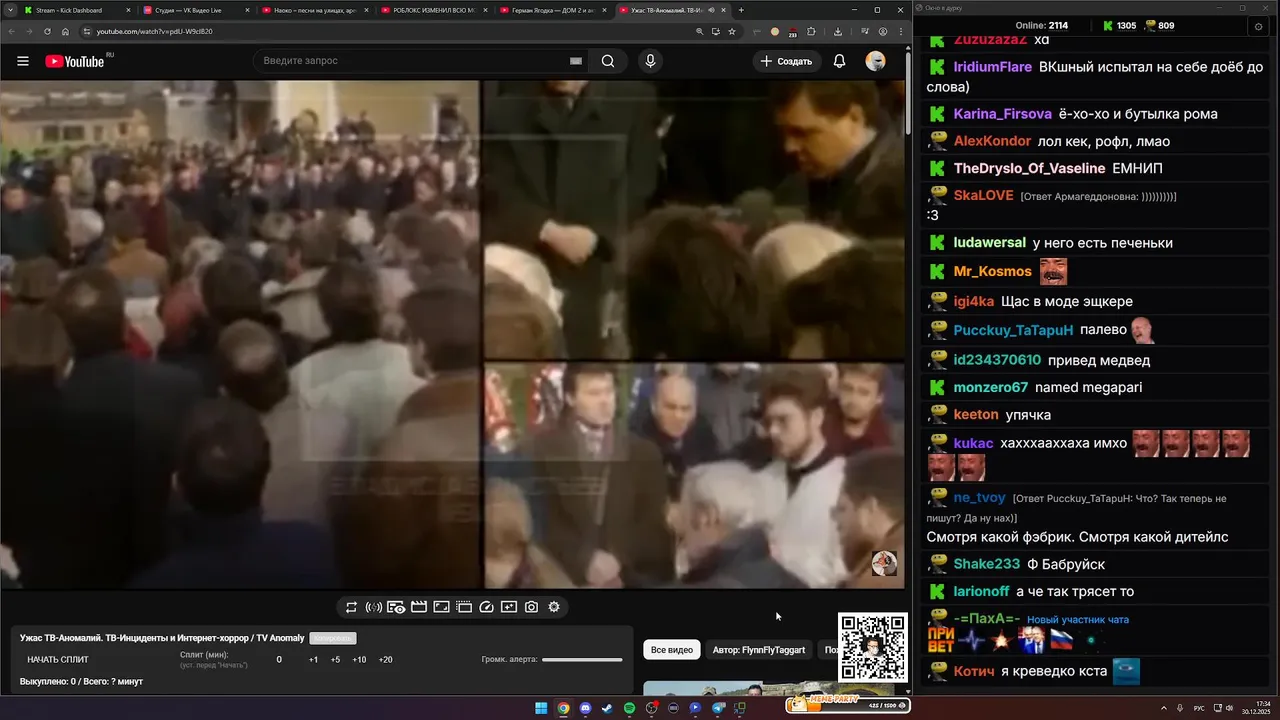Open the YouTube account avatar menu
Screen dimensions: 1280x720
click(x=875, y=61)
